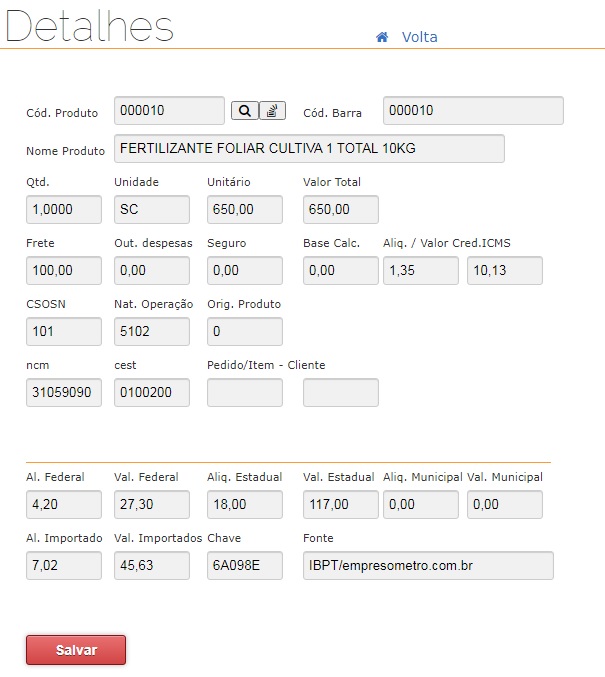Viewport: 605px width, 677px height.
Task: Click the magnifier search button beside Cód. Produto
Action: pyautogui.click(x=244, y=111)
